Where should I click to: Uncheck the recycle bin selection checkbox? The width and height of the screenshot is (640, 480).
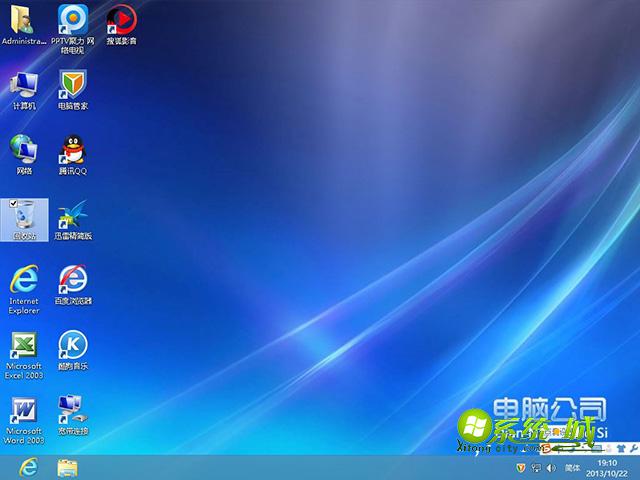click(x=13, y=203)
